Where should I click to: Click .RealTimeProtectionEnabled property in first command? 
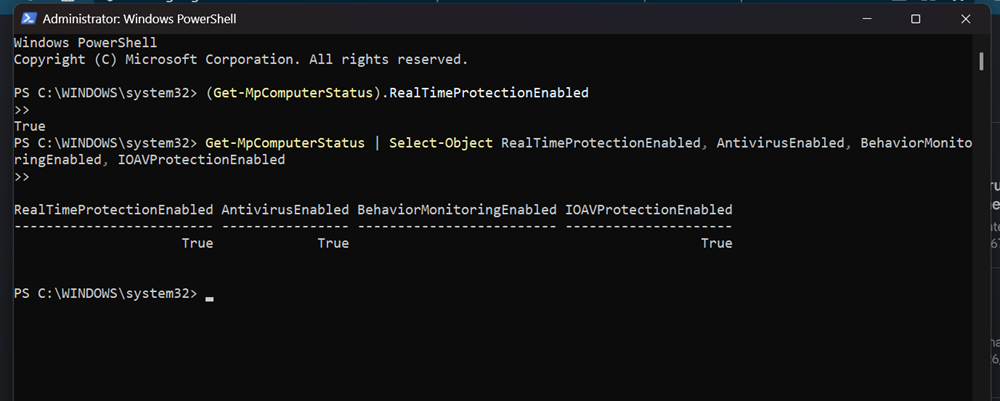pos(488,93)
